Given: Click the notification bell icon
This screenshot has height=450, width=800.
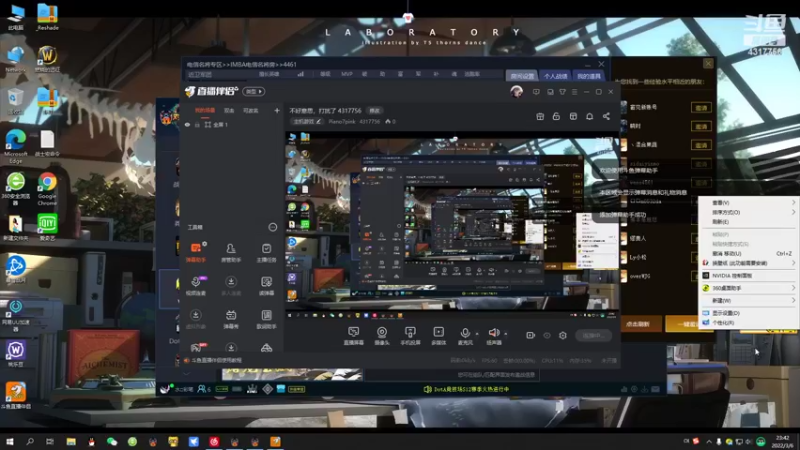Looking at the screenshot, I should (589, 116).
